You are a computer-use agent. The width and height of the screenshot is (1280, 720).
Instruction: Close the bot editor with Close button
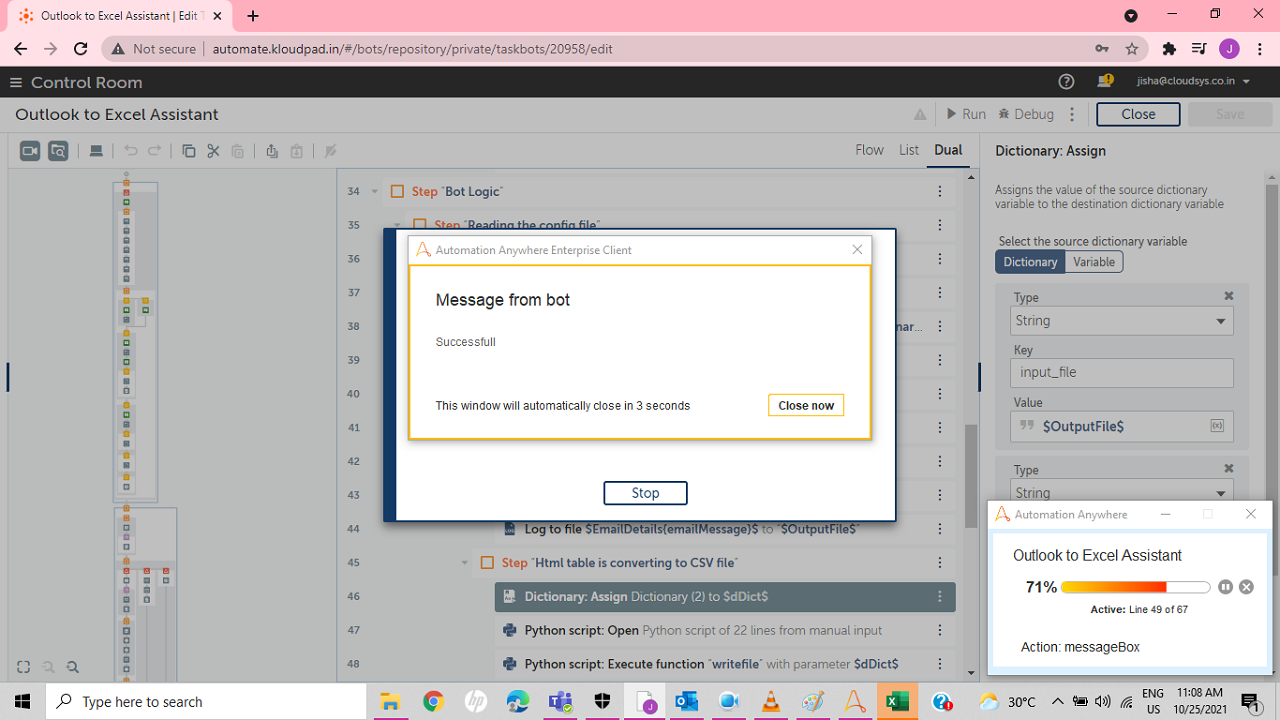(1138, 114)
